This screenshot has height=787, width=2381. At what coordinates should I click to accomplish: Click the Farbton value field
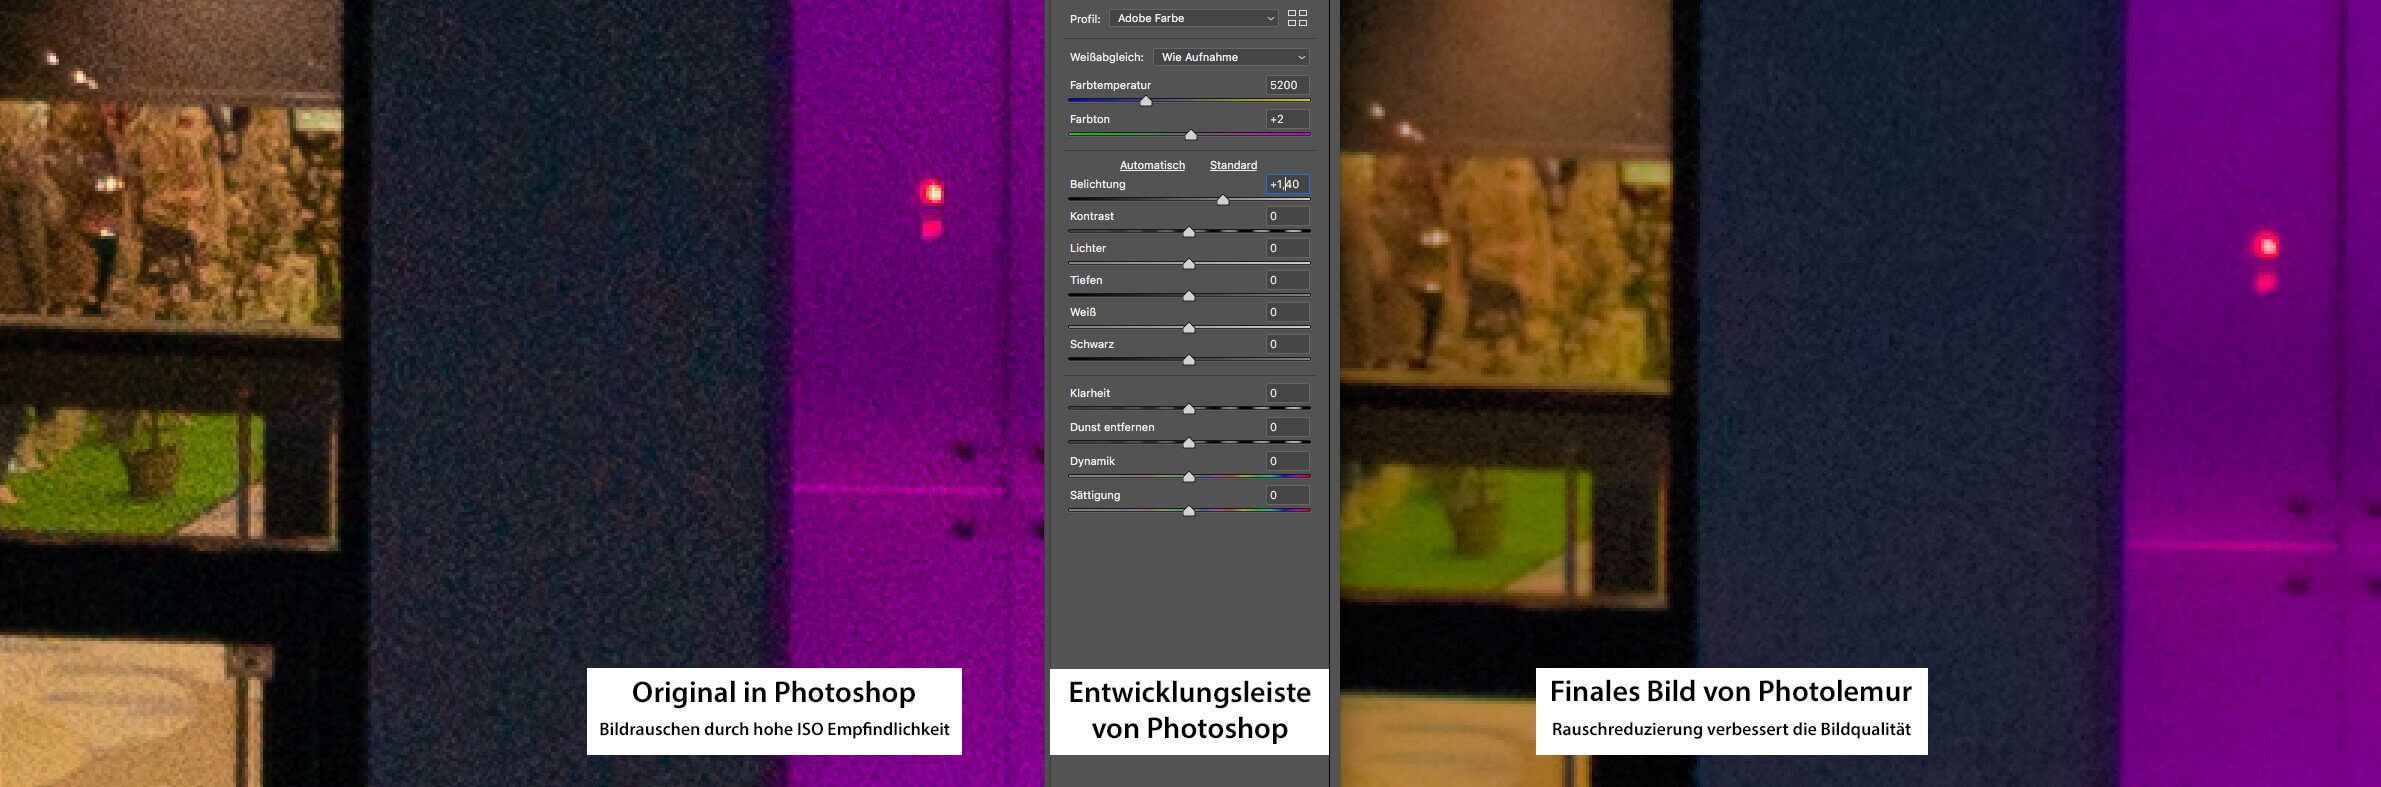[x=1286, y=119]
